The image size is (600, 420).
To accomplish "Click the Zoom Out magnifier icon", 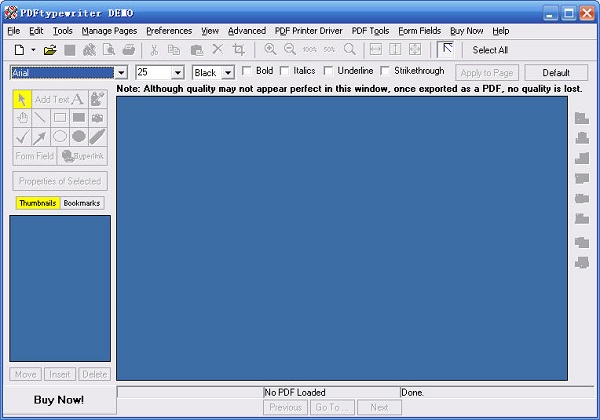I will 290,49.
